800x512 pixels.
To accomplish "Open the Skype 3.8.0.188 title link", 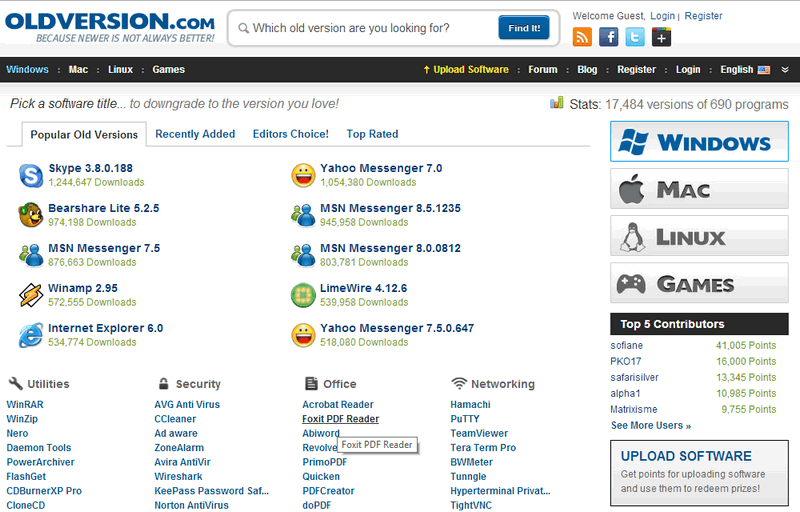I will [x=91, y=168].
